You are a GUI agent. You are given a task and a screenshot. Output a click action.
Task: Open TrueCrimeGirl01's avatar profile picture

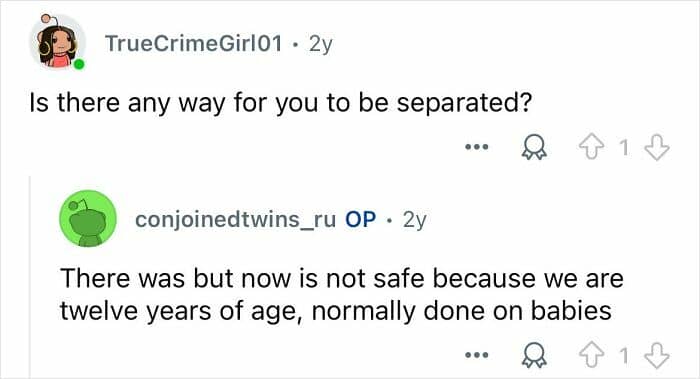point(57,42)
